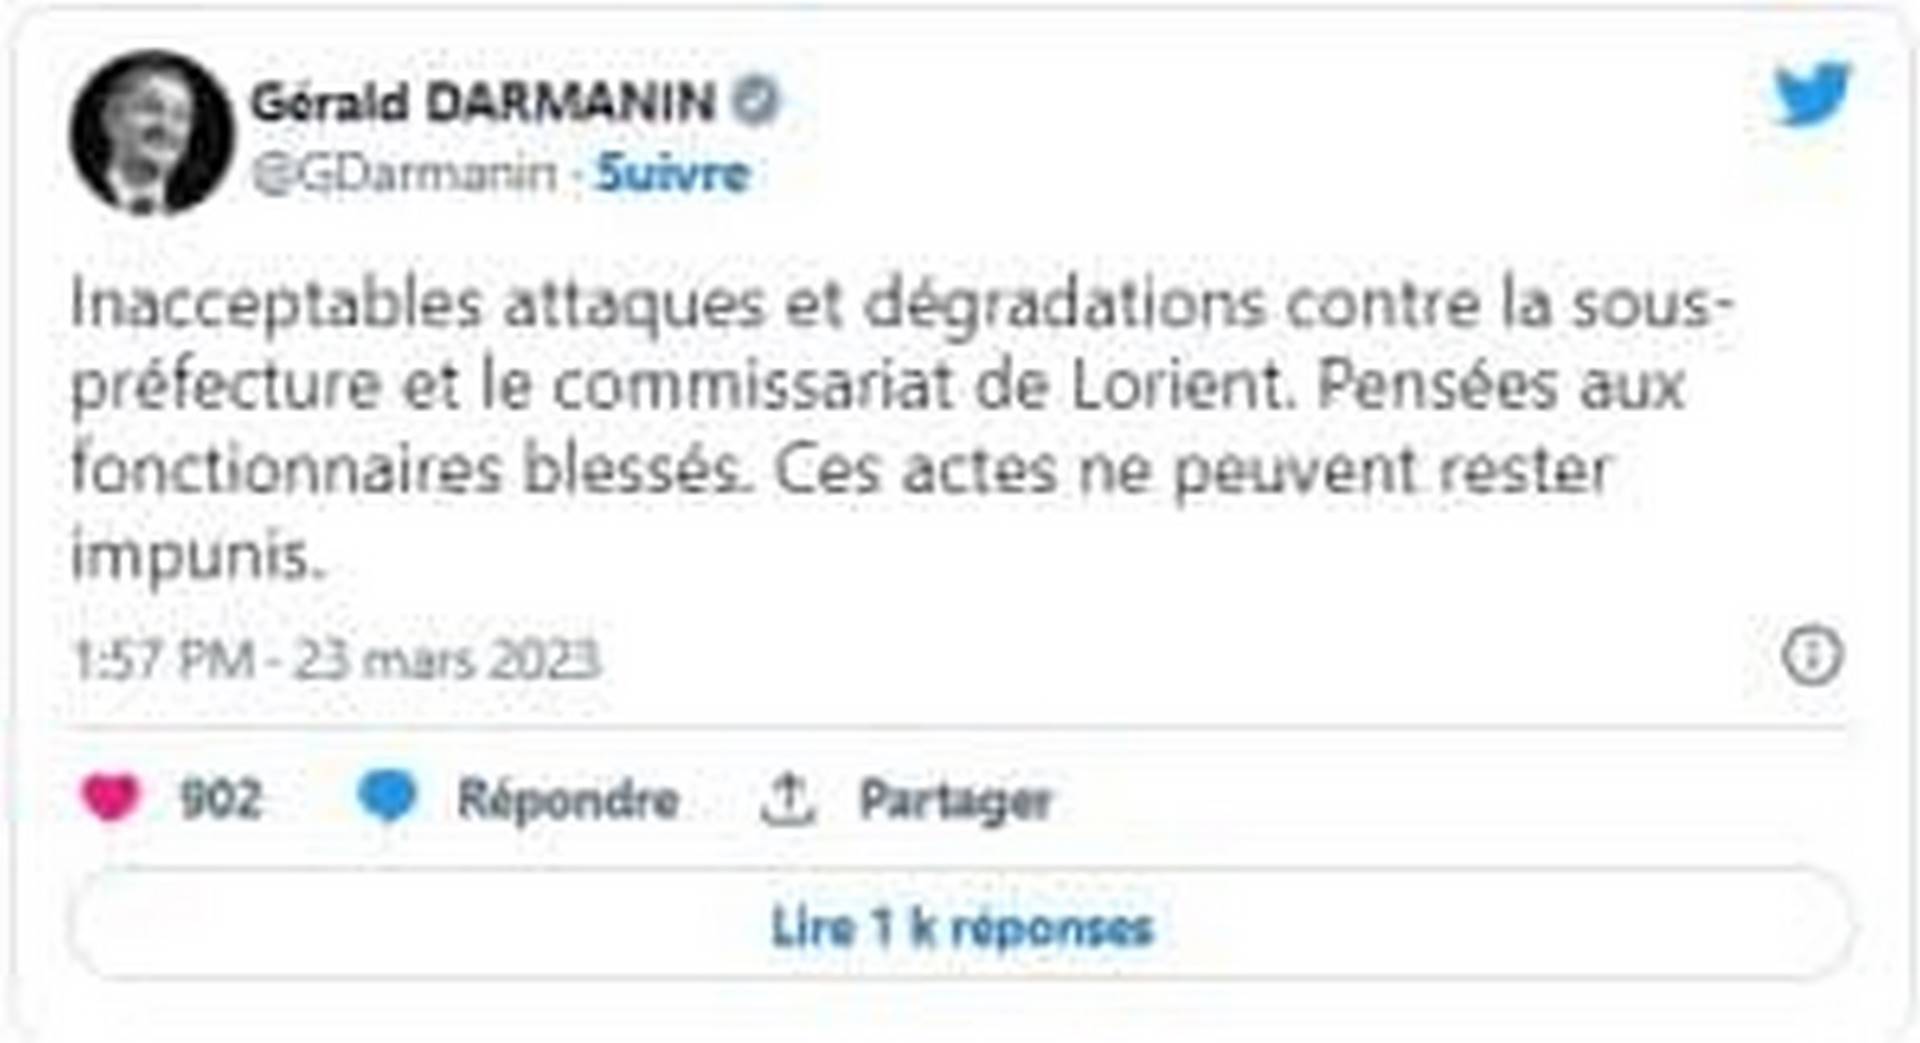Open the tweet info circle icon
This screenshot has width=1920, height=1043.
1811,657
